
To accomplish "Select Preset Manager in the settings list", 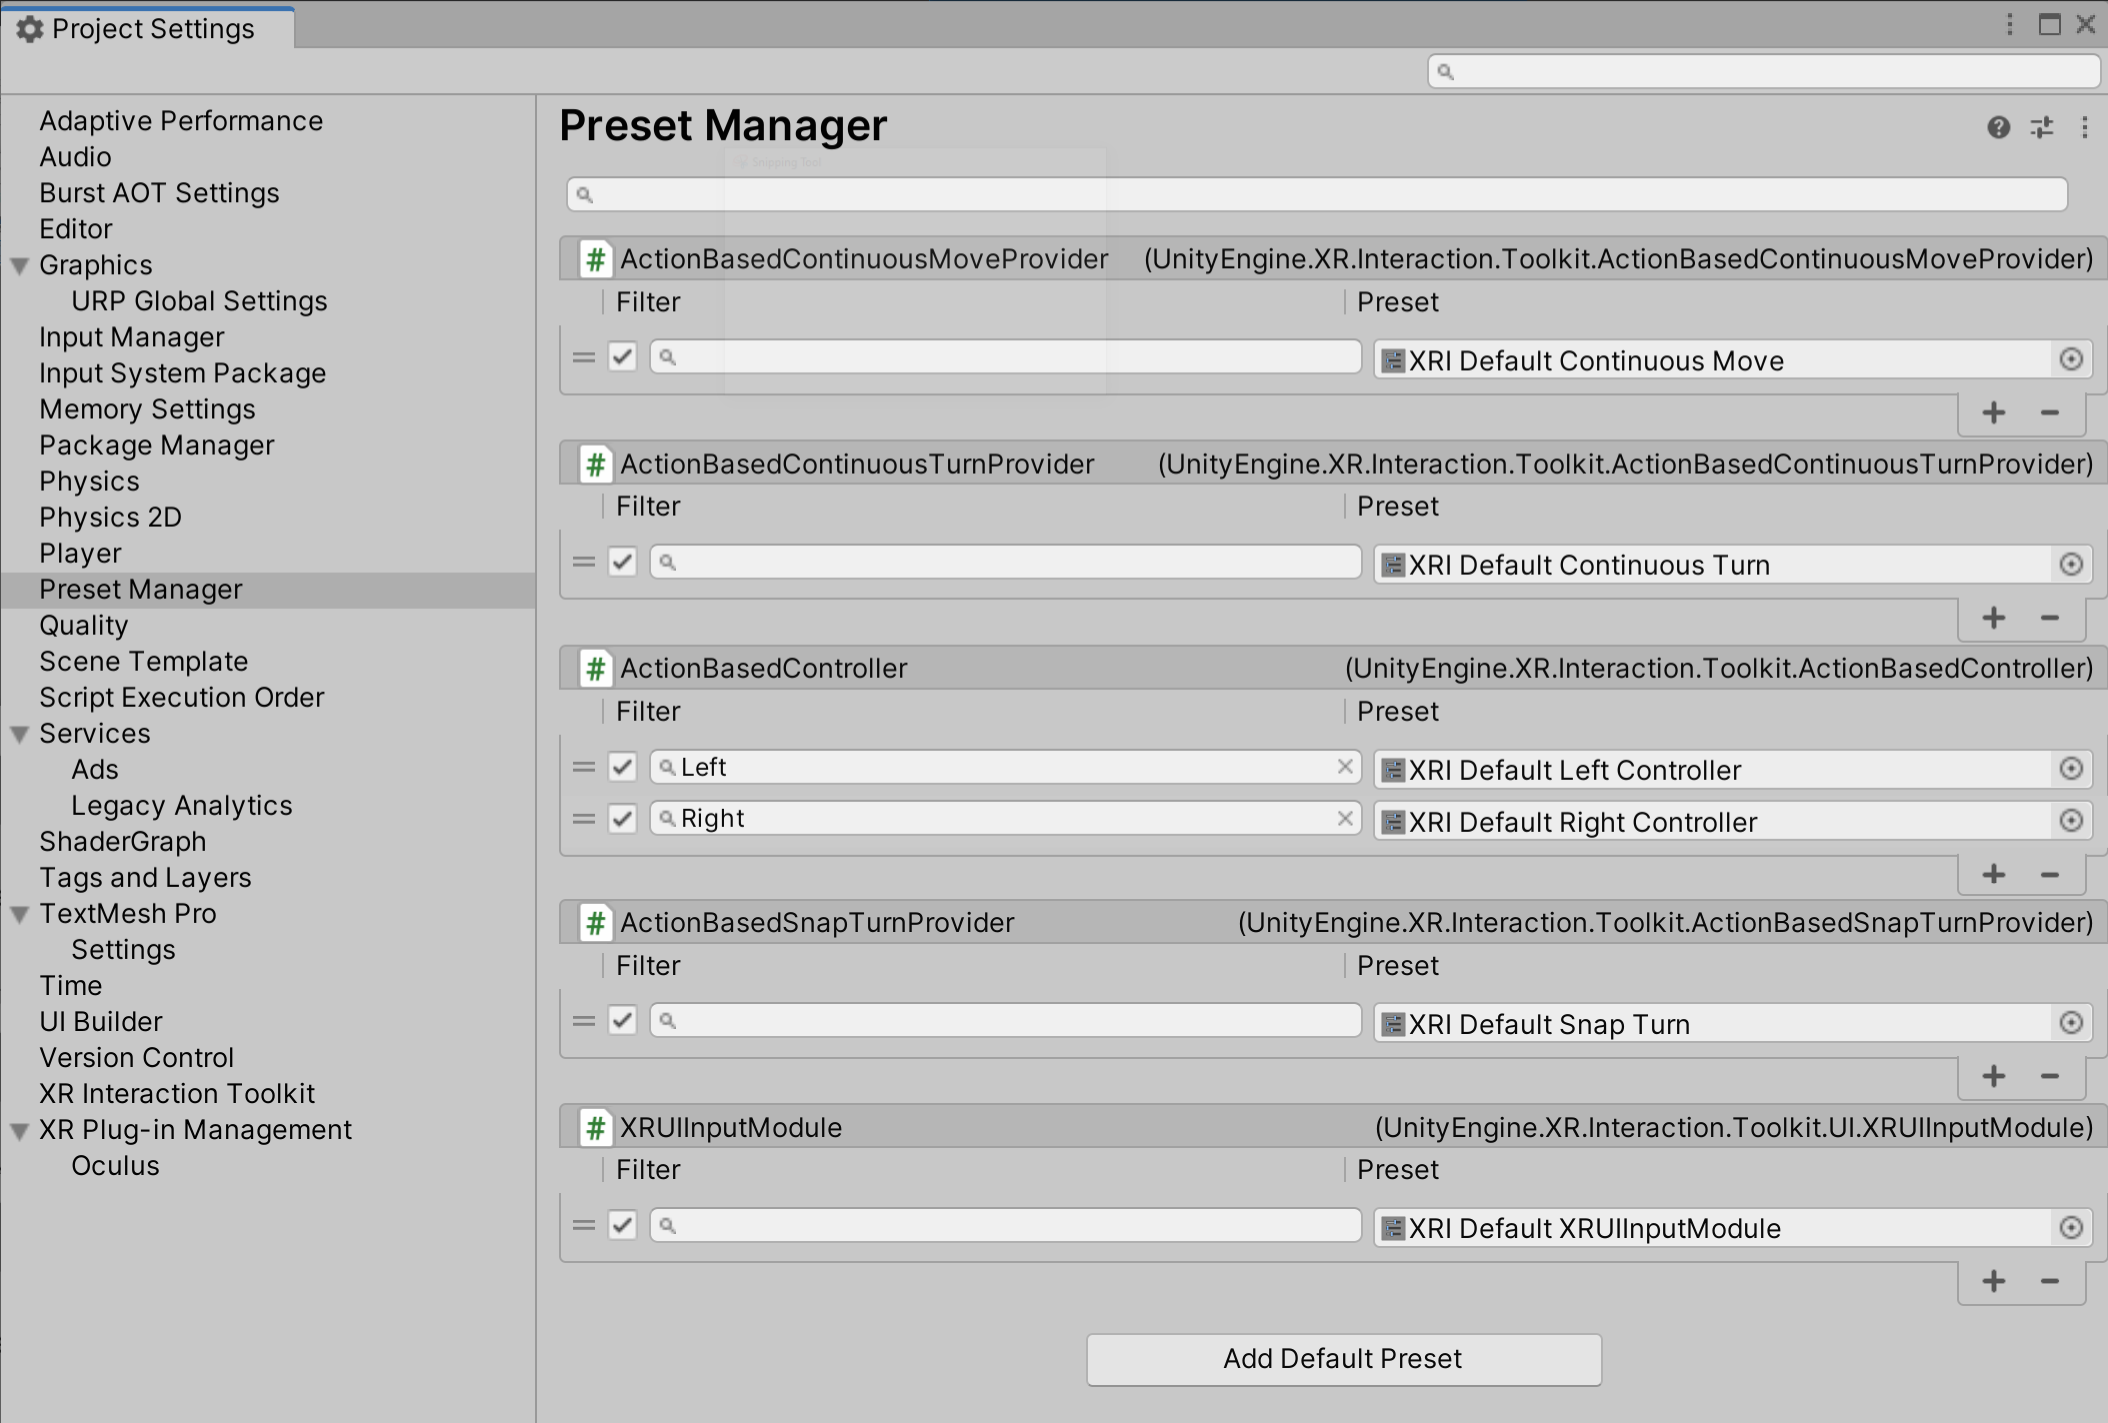I will 140,589.
